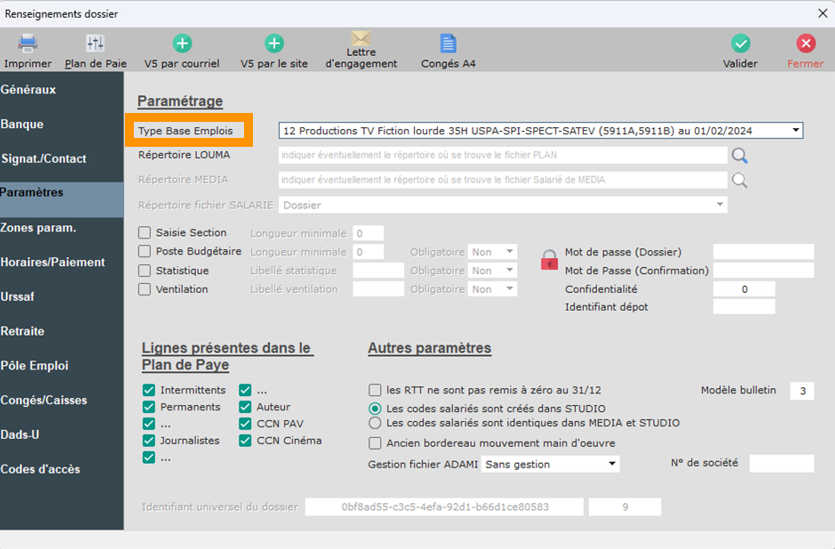This screenshot has width=835, height=549.
Task: Uncheck the CCN Cinéma checkbox
Action: click(x=245, y=441)
